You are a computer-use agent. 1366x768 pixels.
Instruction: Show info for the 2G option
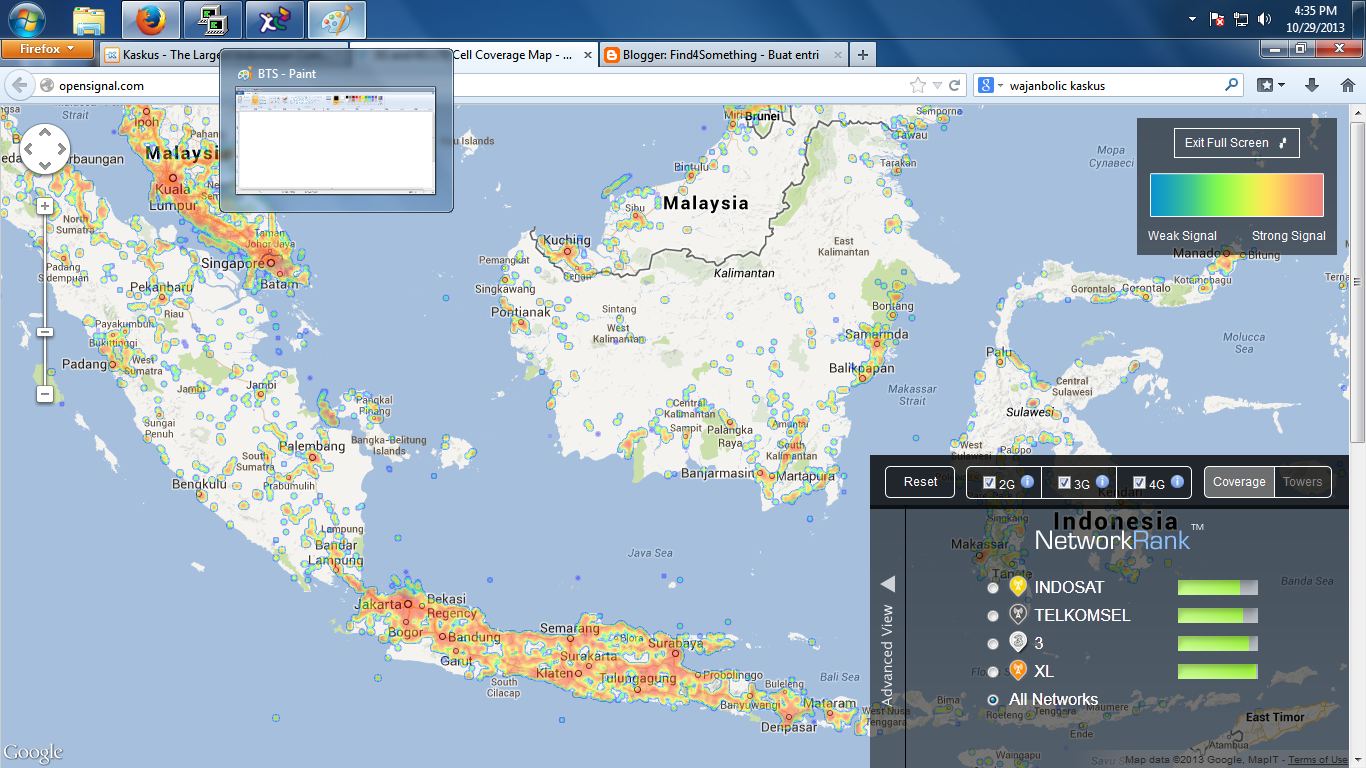click(x=1026, y=482)
